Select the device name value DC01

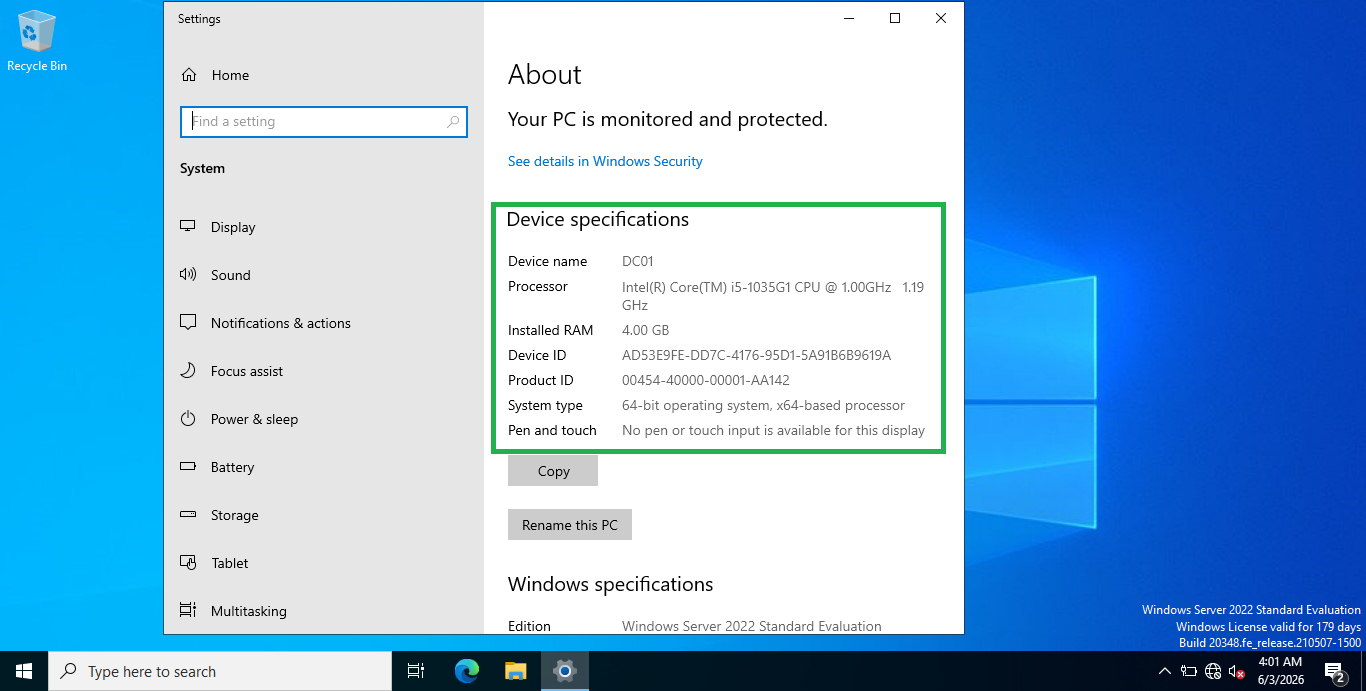(638, 261)
